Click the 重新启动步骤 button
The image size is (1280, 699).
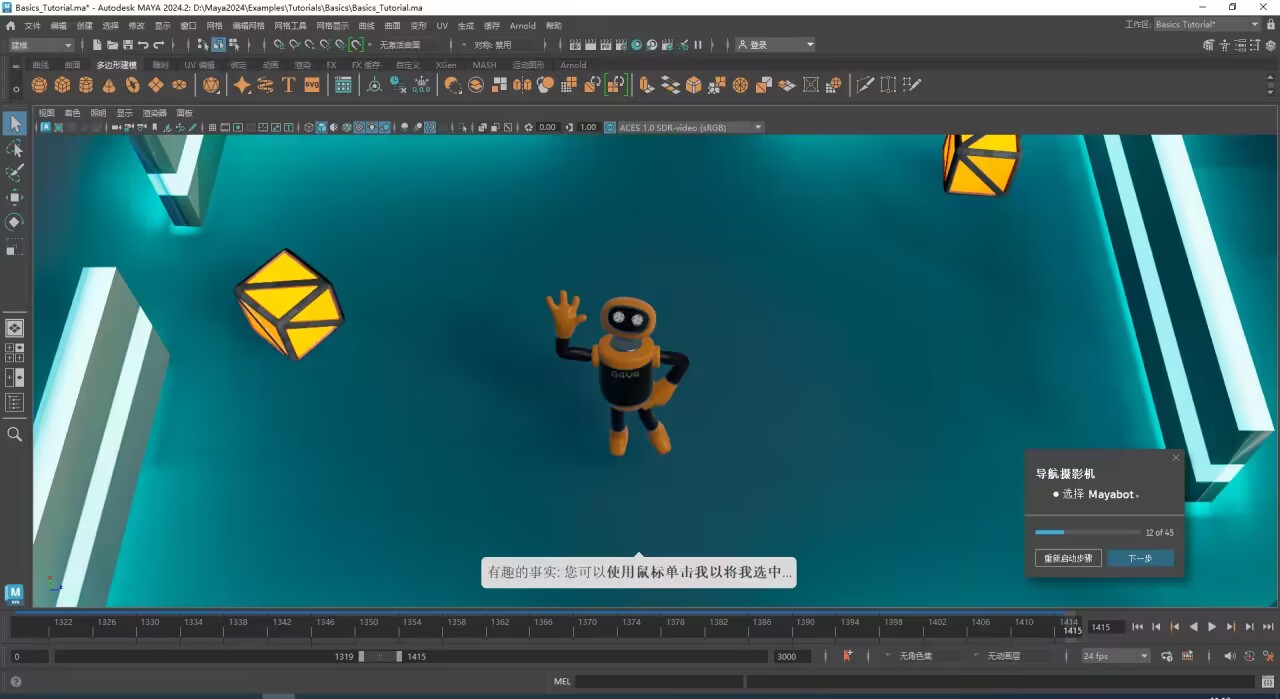coord(1068,558)
